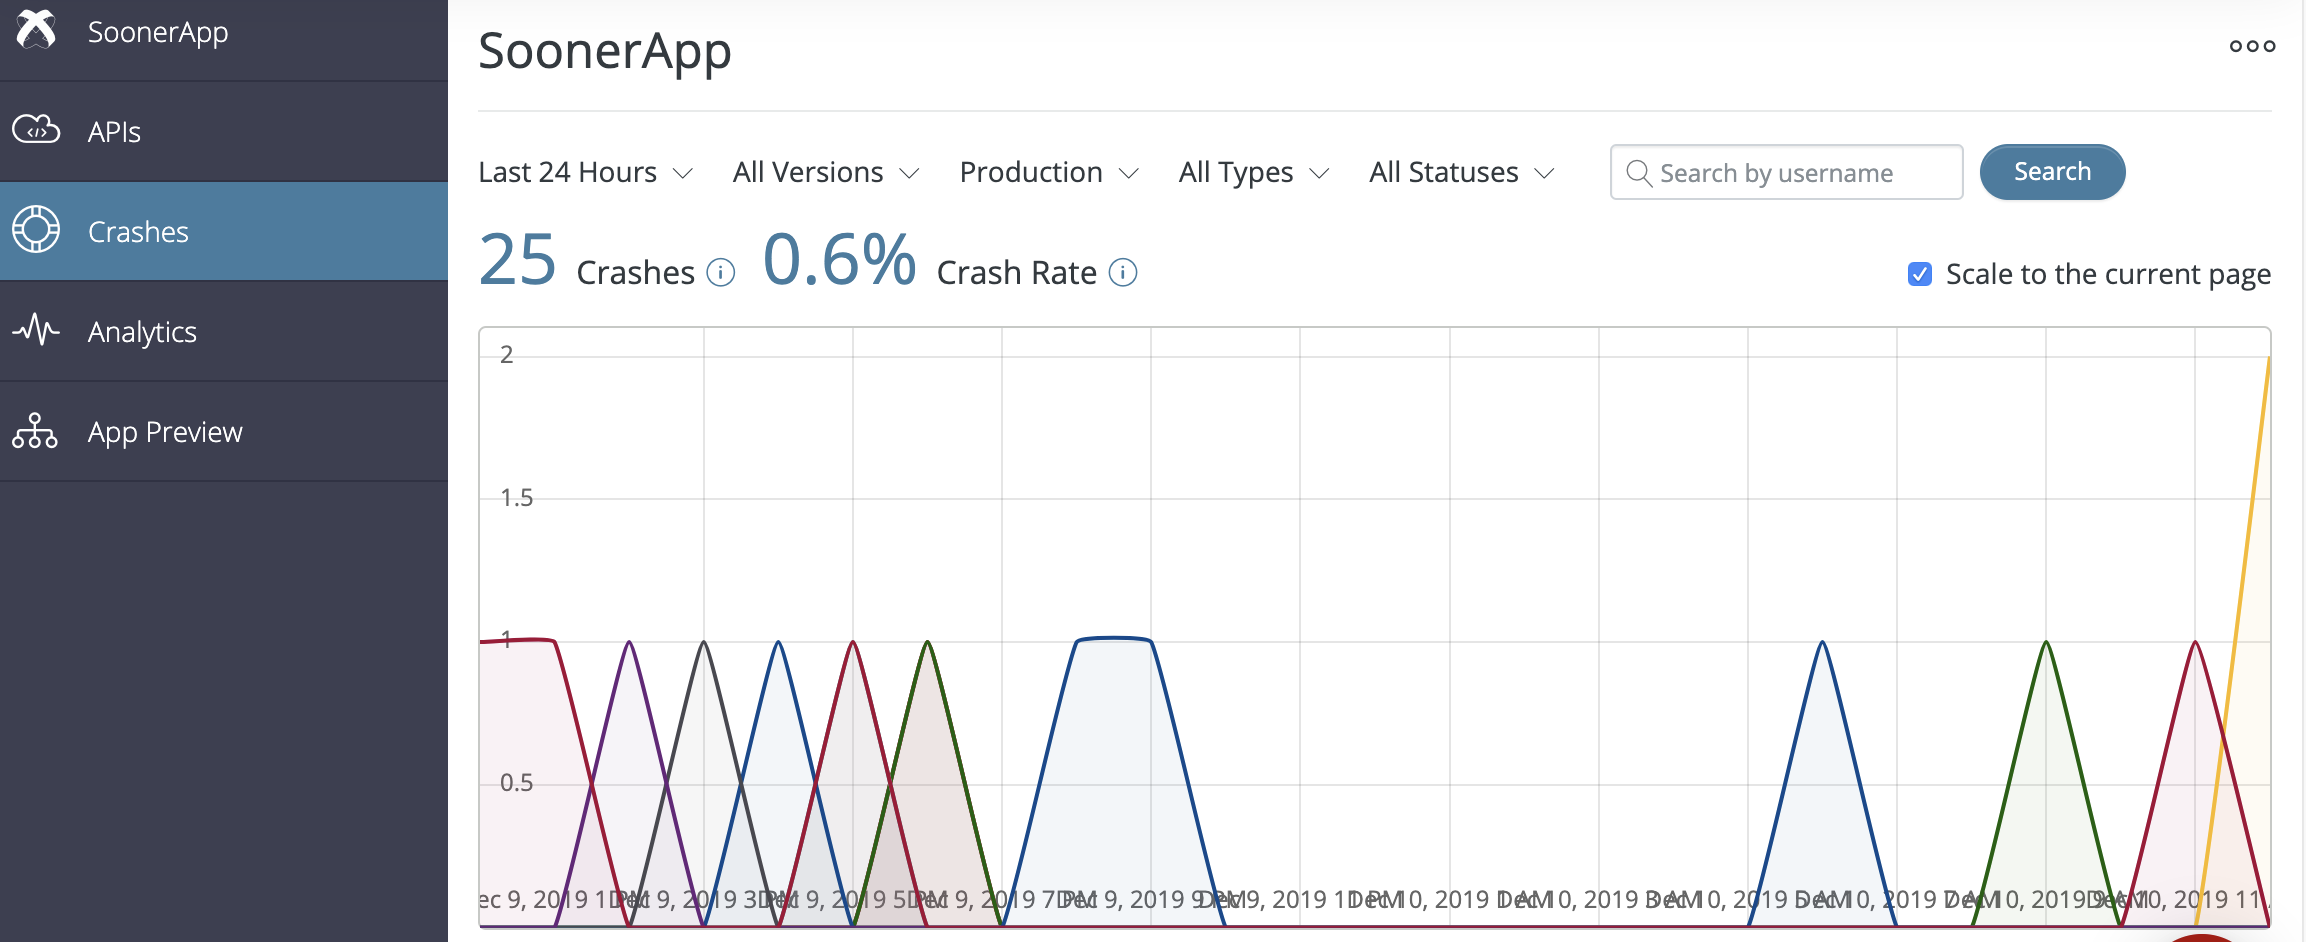The image size is (2306, 942).
Task: Click the Crashes lifebuoy icon
Action: coord(36,230)
